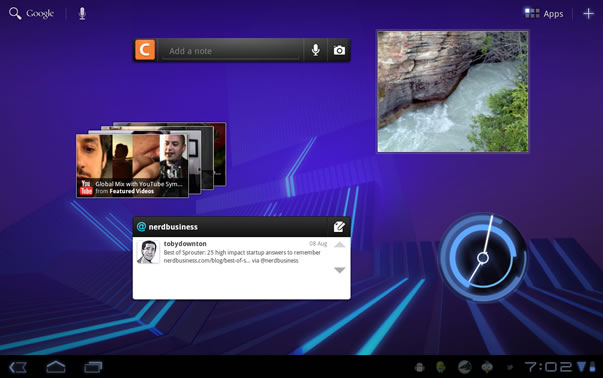Open the nerdbusiness account title
603x378 pixels.
pyautogui.click(x=173, y=227)
